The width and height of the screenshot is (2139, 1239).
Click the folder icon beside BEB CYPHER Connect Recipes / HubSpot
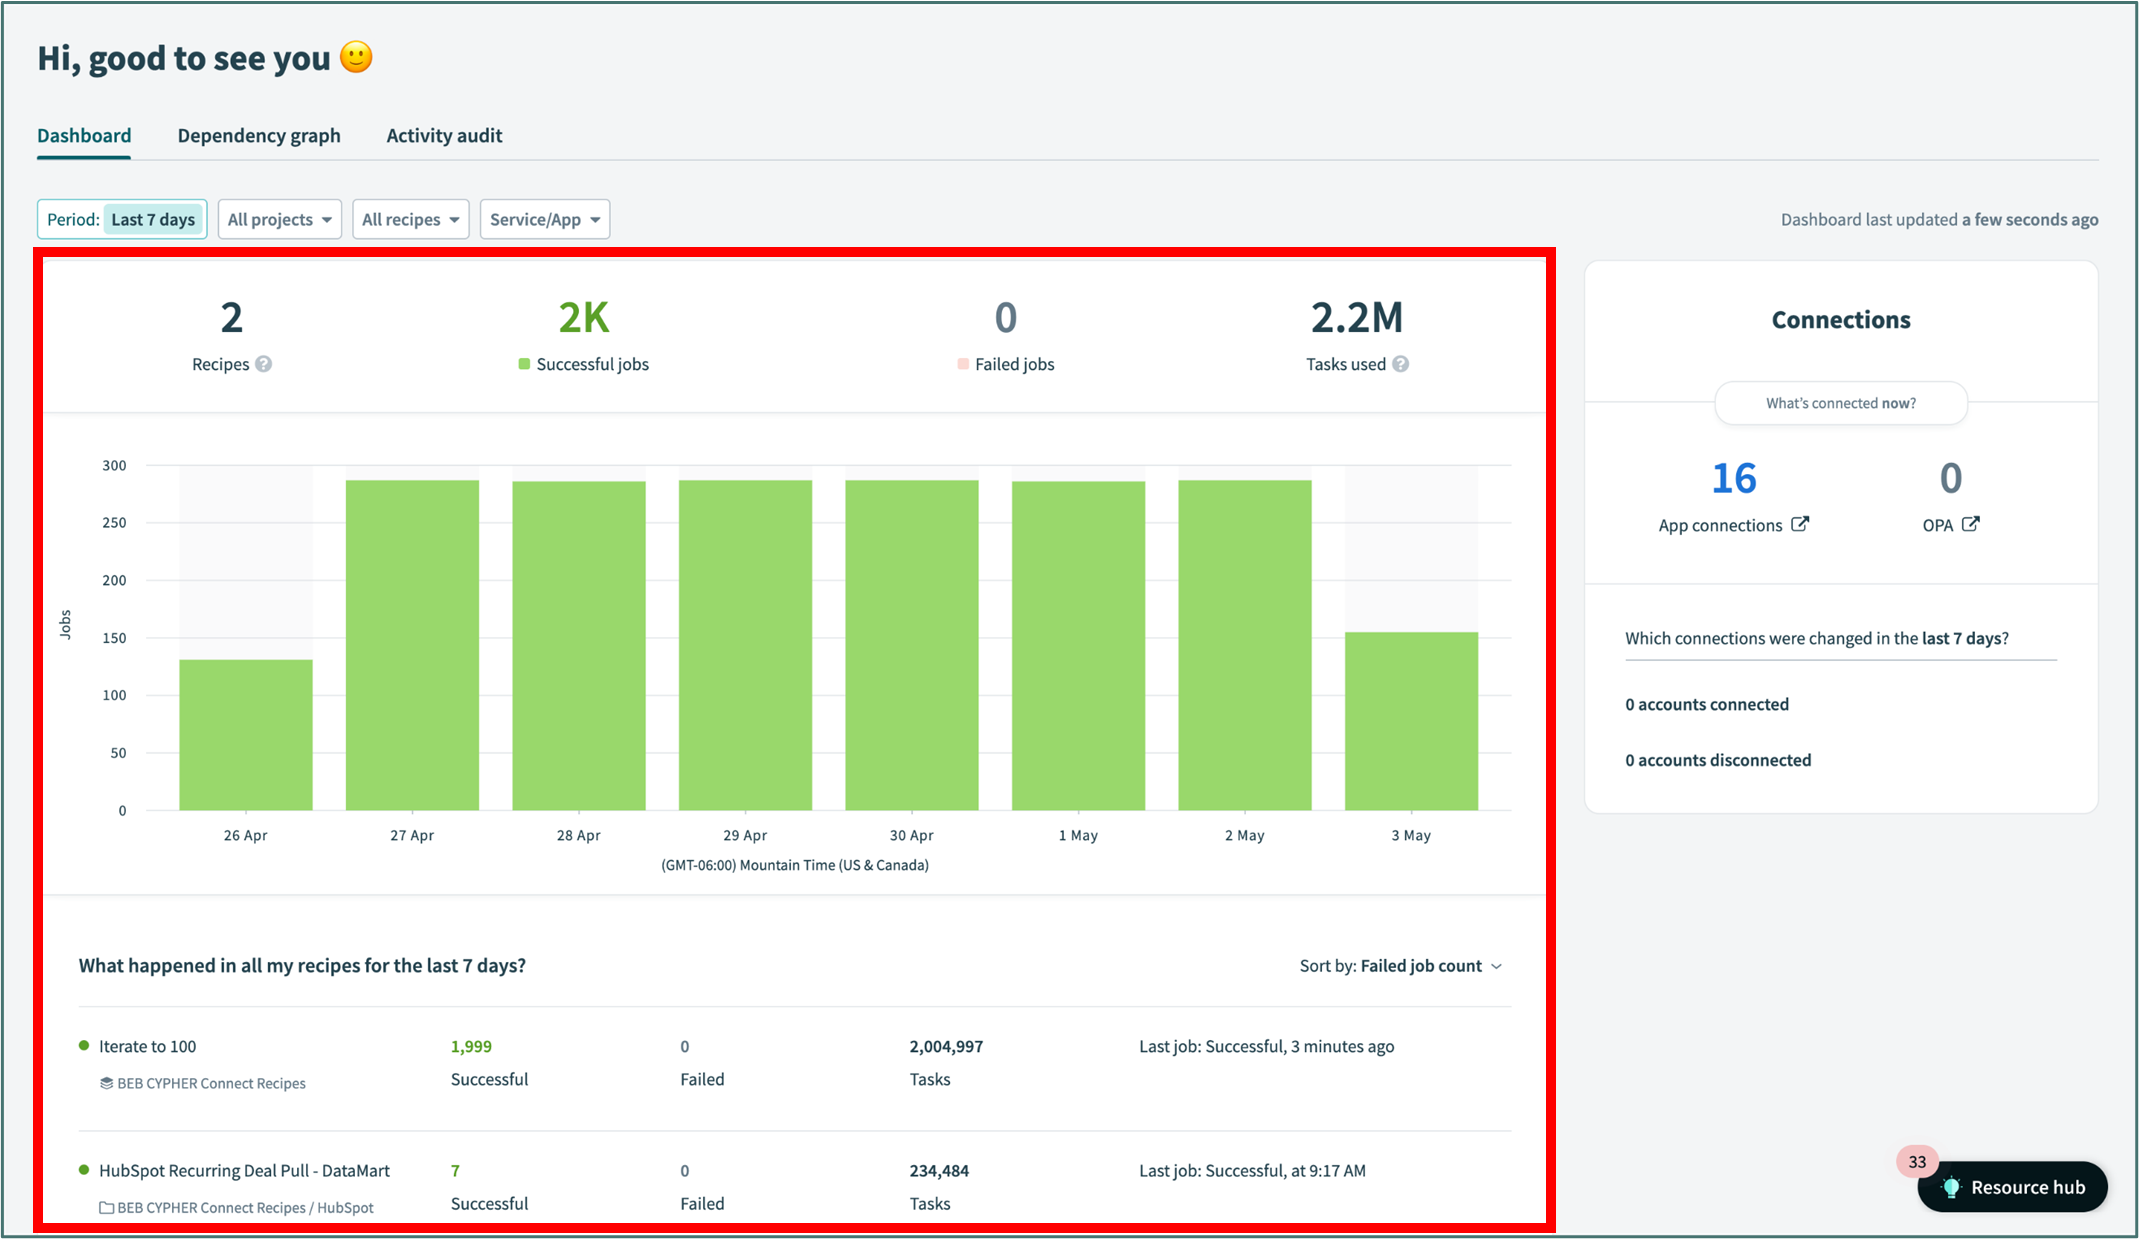(x=106, y=1207)
